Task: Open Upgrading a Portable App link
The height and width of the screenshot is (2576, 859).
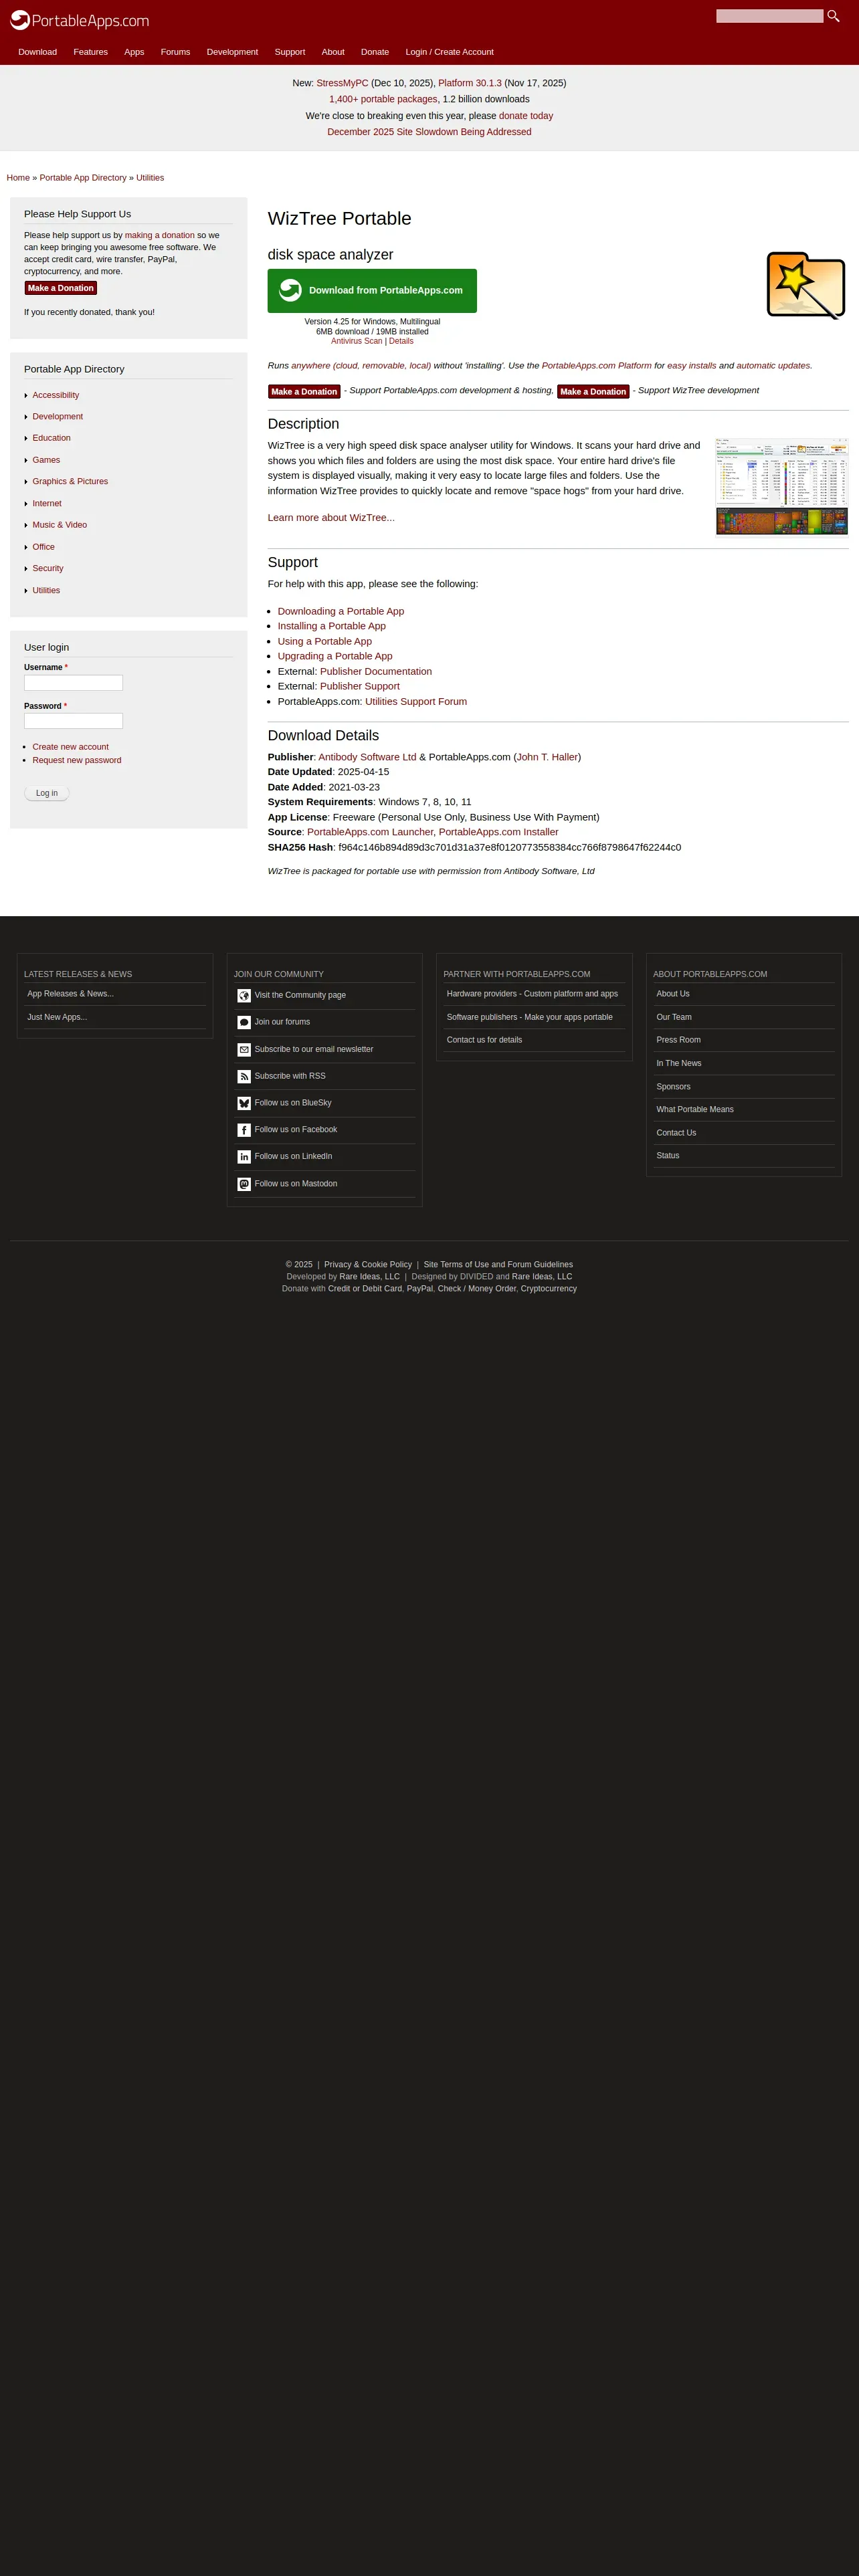Action: point(335,656)
